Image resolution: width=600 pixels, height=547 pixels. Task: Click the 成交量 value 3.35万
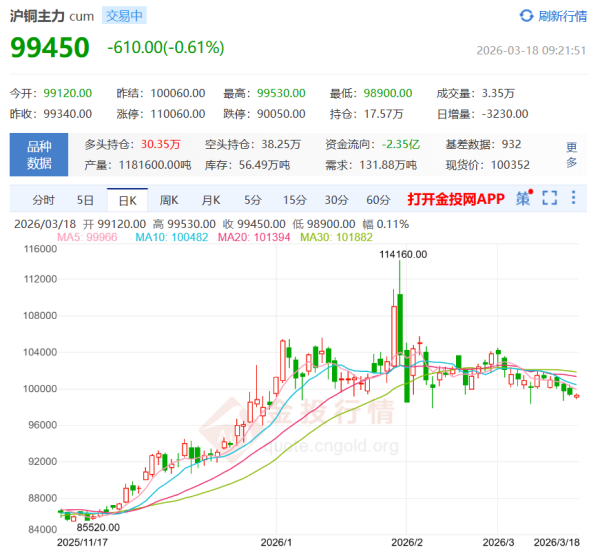tap(498, 93)
